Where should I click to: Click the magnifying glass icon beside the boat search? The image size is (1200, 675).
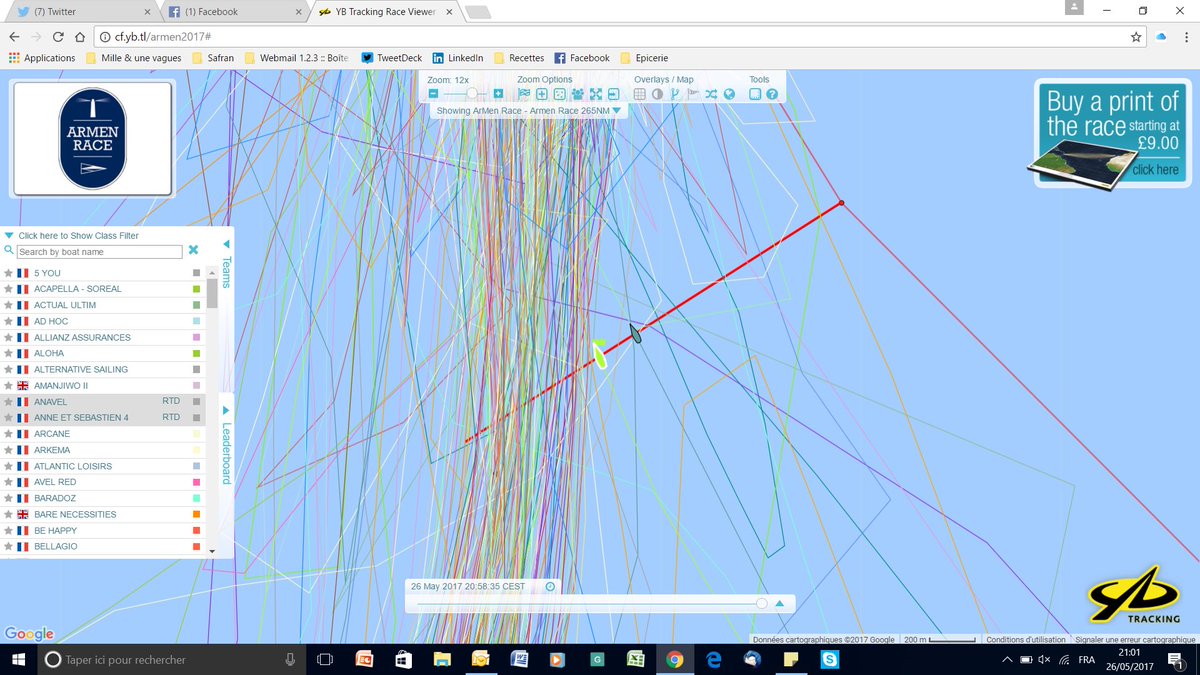(8, 251)
